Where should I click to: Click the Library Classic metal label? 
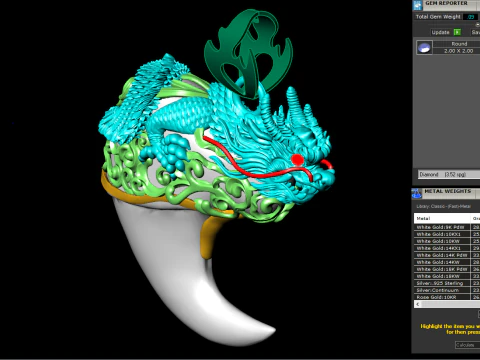tap(443, 206)
